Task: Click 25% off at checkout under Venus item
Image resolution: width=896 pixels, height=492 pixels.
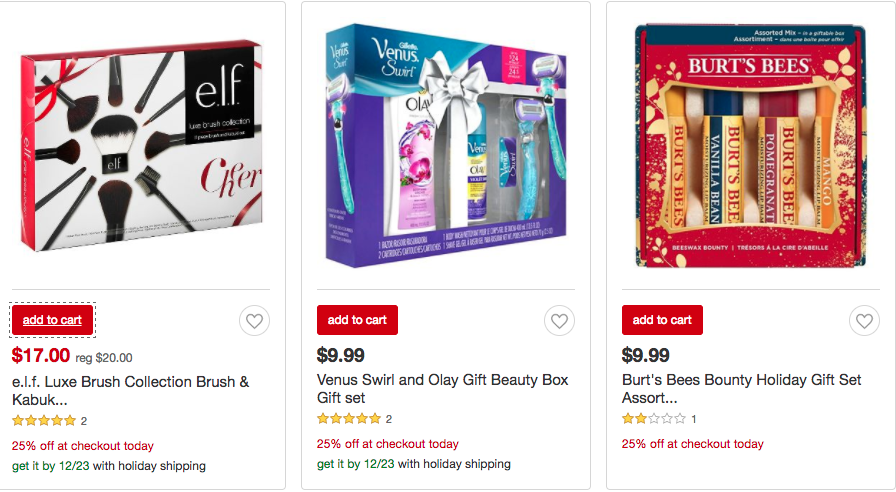Action: pyautogui.click(x=388, y=444)
